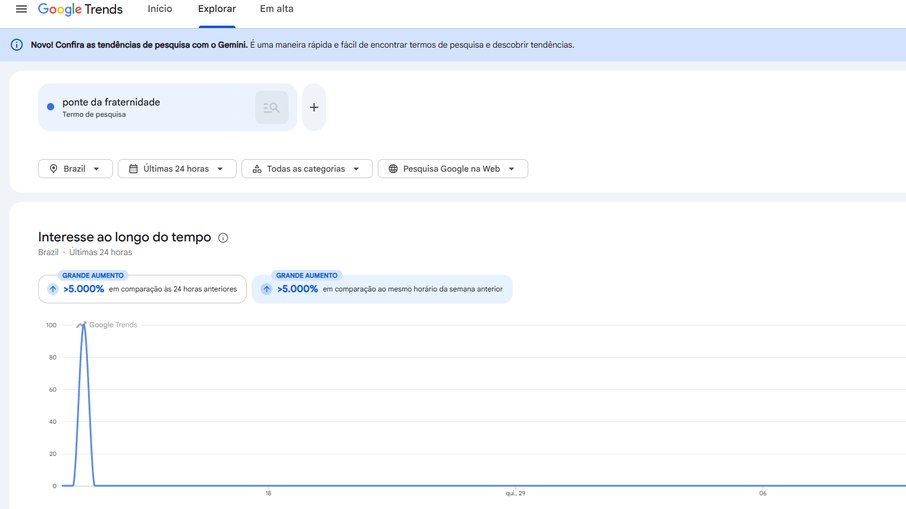Open the Em alta tab
This screenshot has width=906, height=509.
(277, 9)
